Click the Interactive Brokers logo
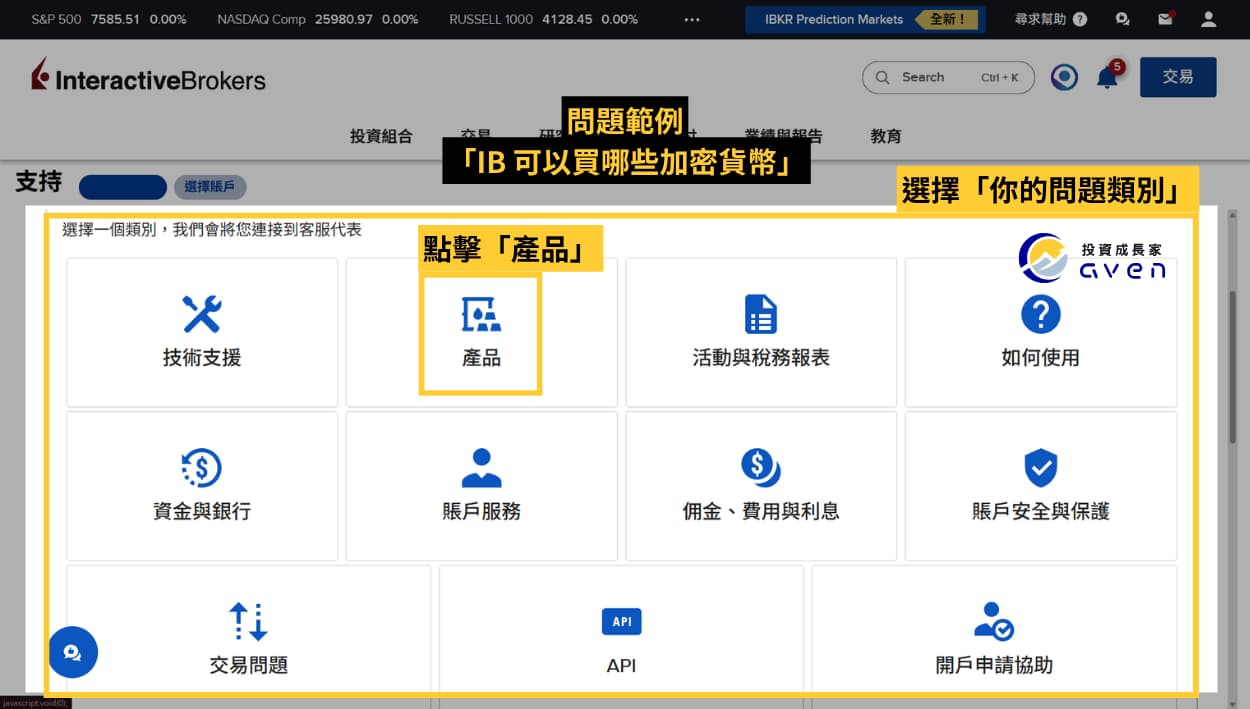The image size is (1250, 709). (148, 77)
